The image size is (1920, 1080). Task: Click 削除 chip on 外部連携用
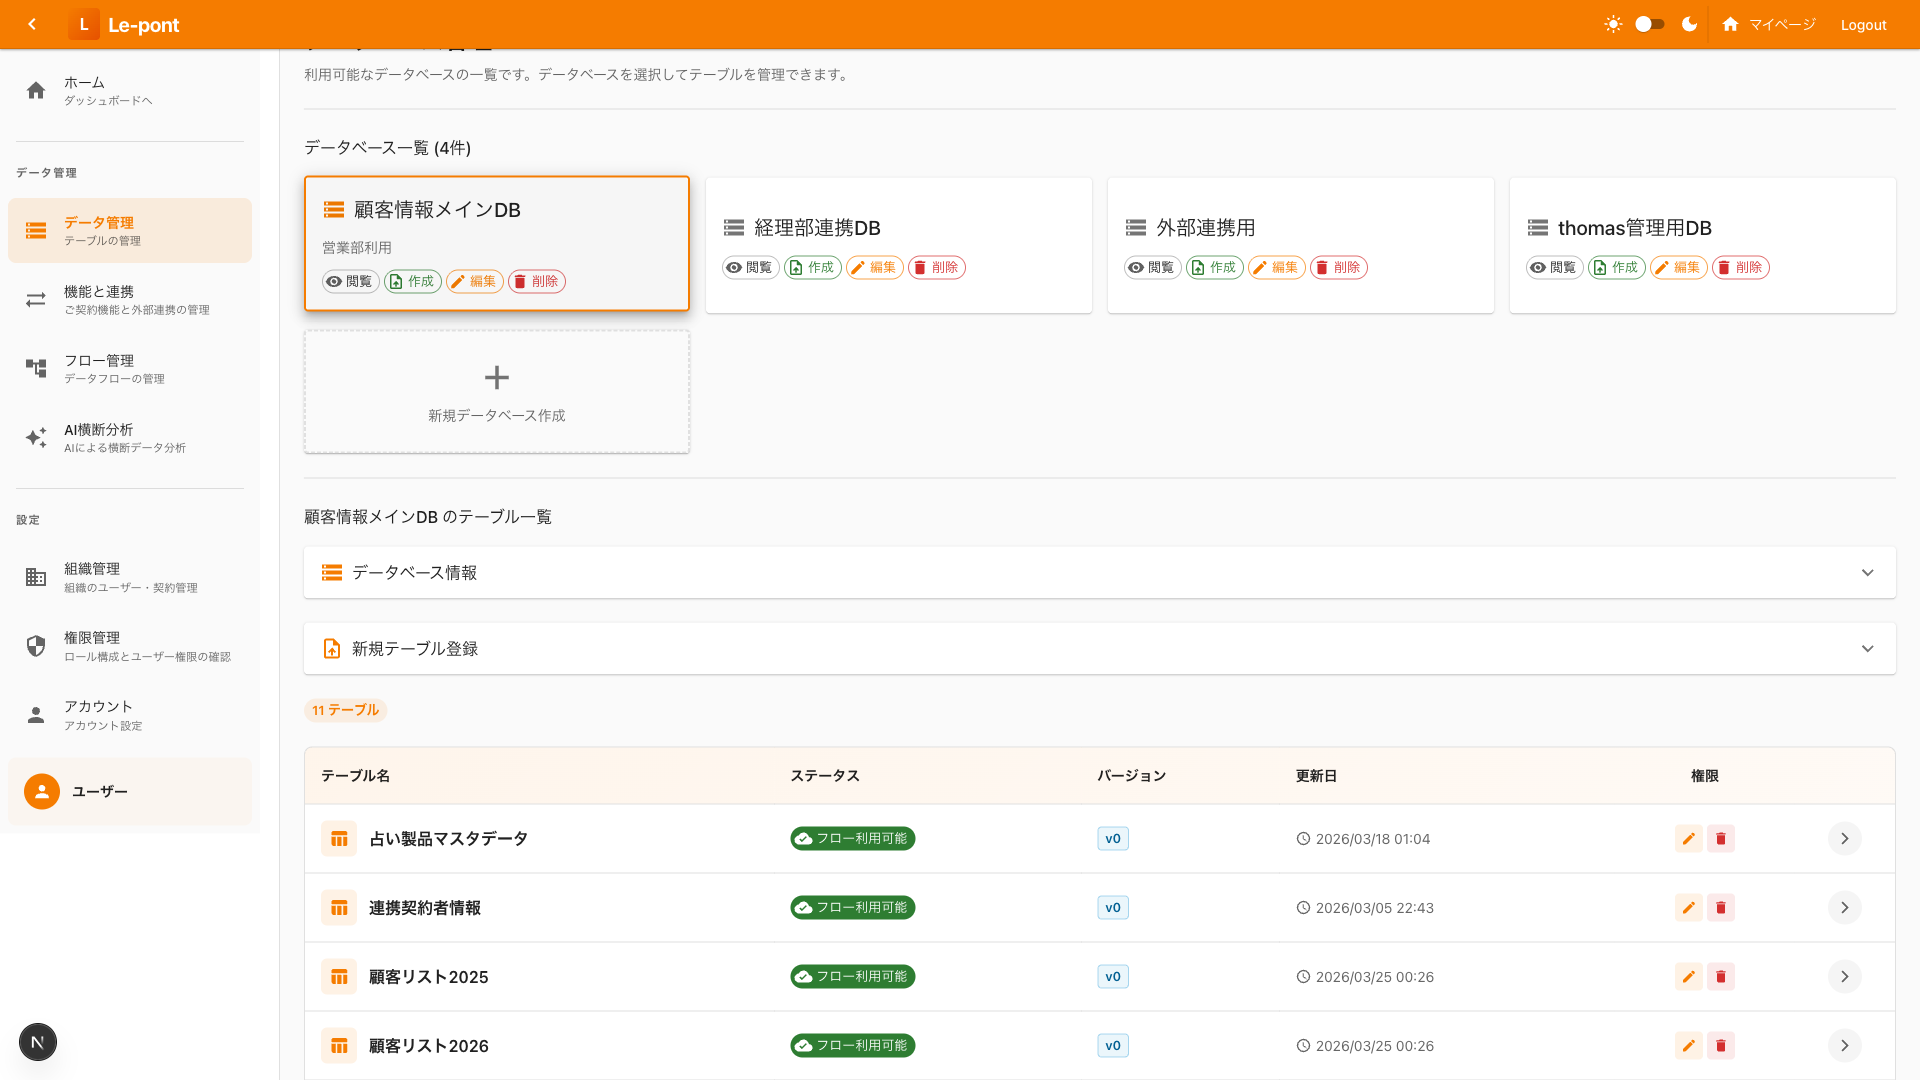point(1339,267)
